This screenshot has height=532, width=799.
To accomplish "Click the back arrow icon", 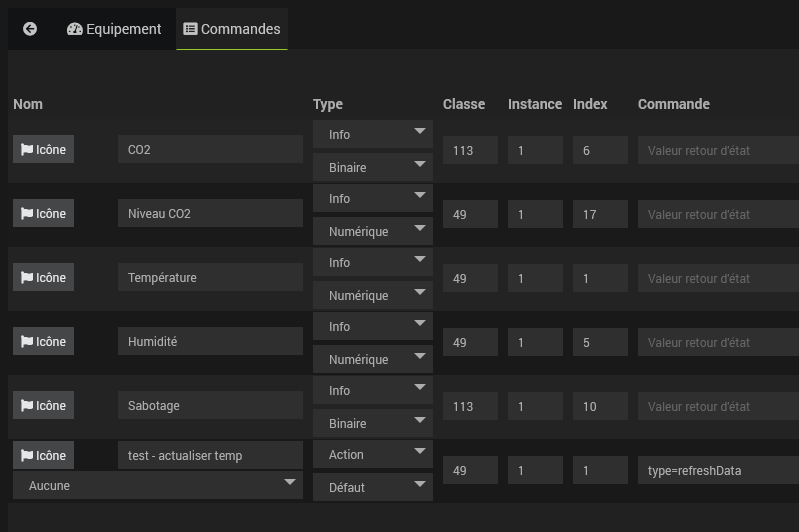I will (30, 29).
